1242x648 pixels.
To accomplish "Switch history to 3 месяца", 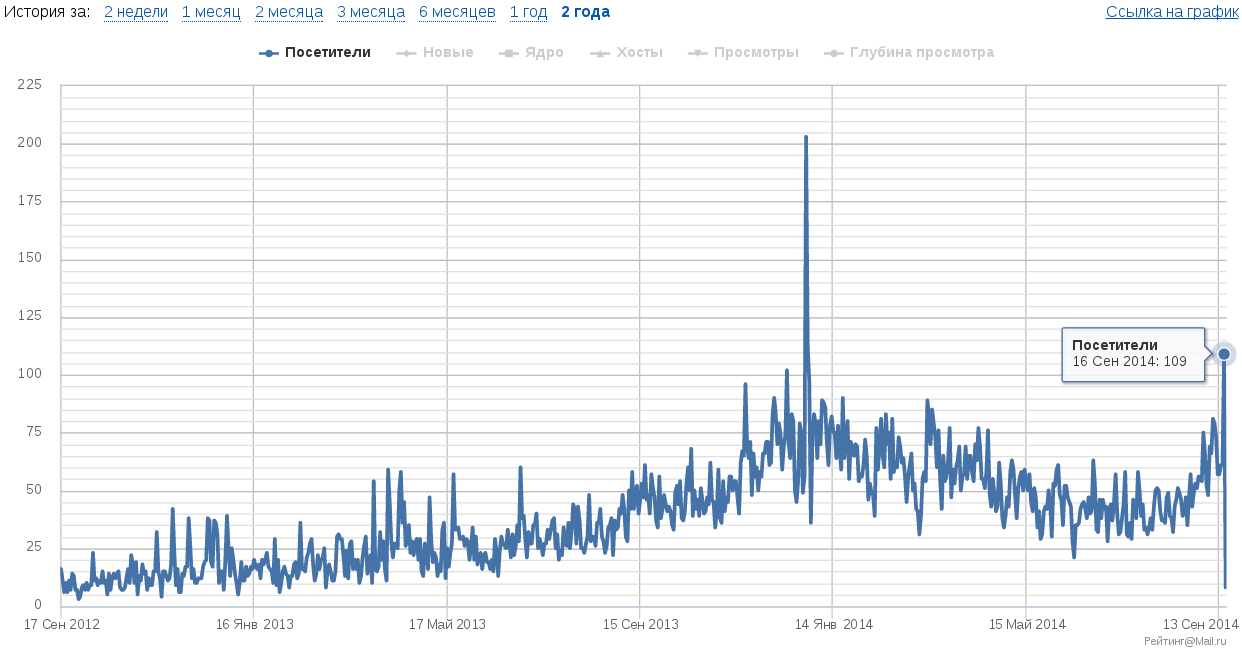I will point(371,12).
